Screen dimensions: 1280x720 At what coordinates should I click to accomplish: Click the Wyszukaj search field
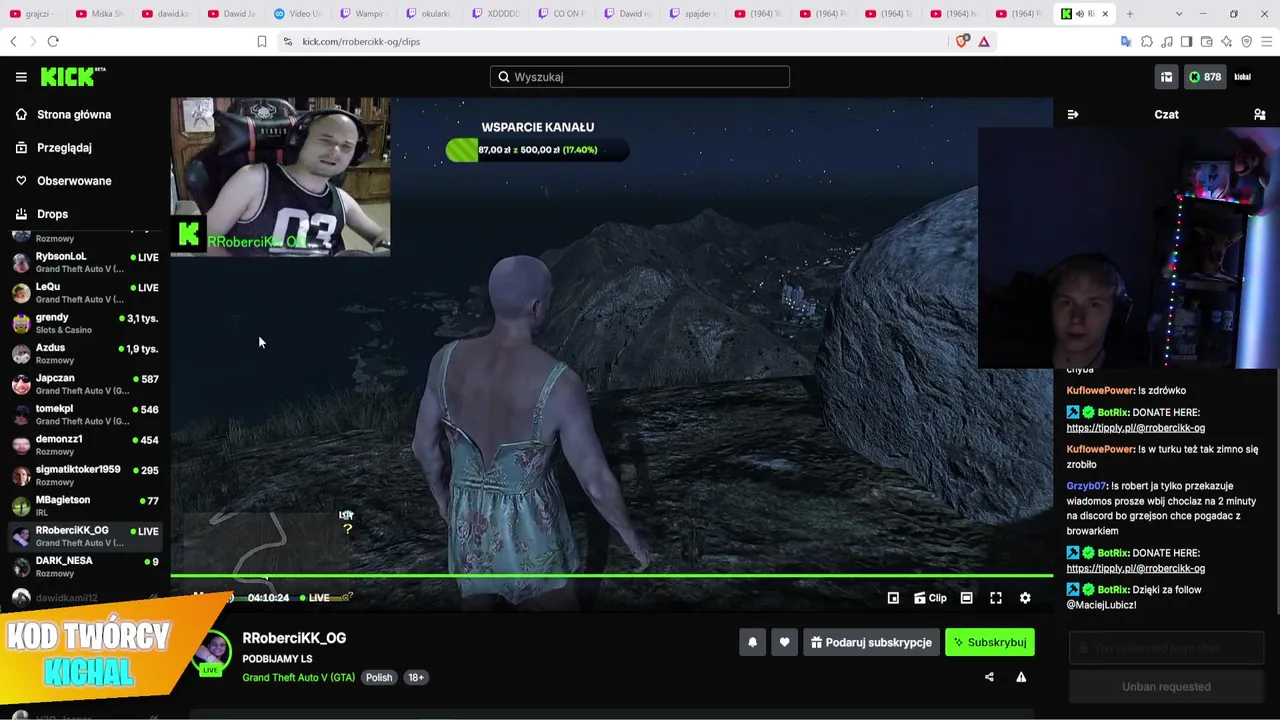pos(640,77)
